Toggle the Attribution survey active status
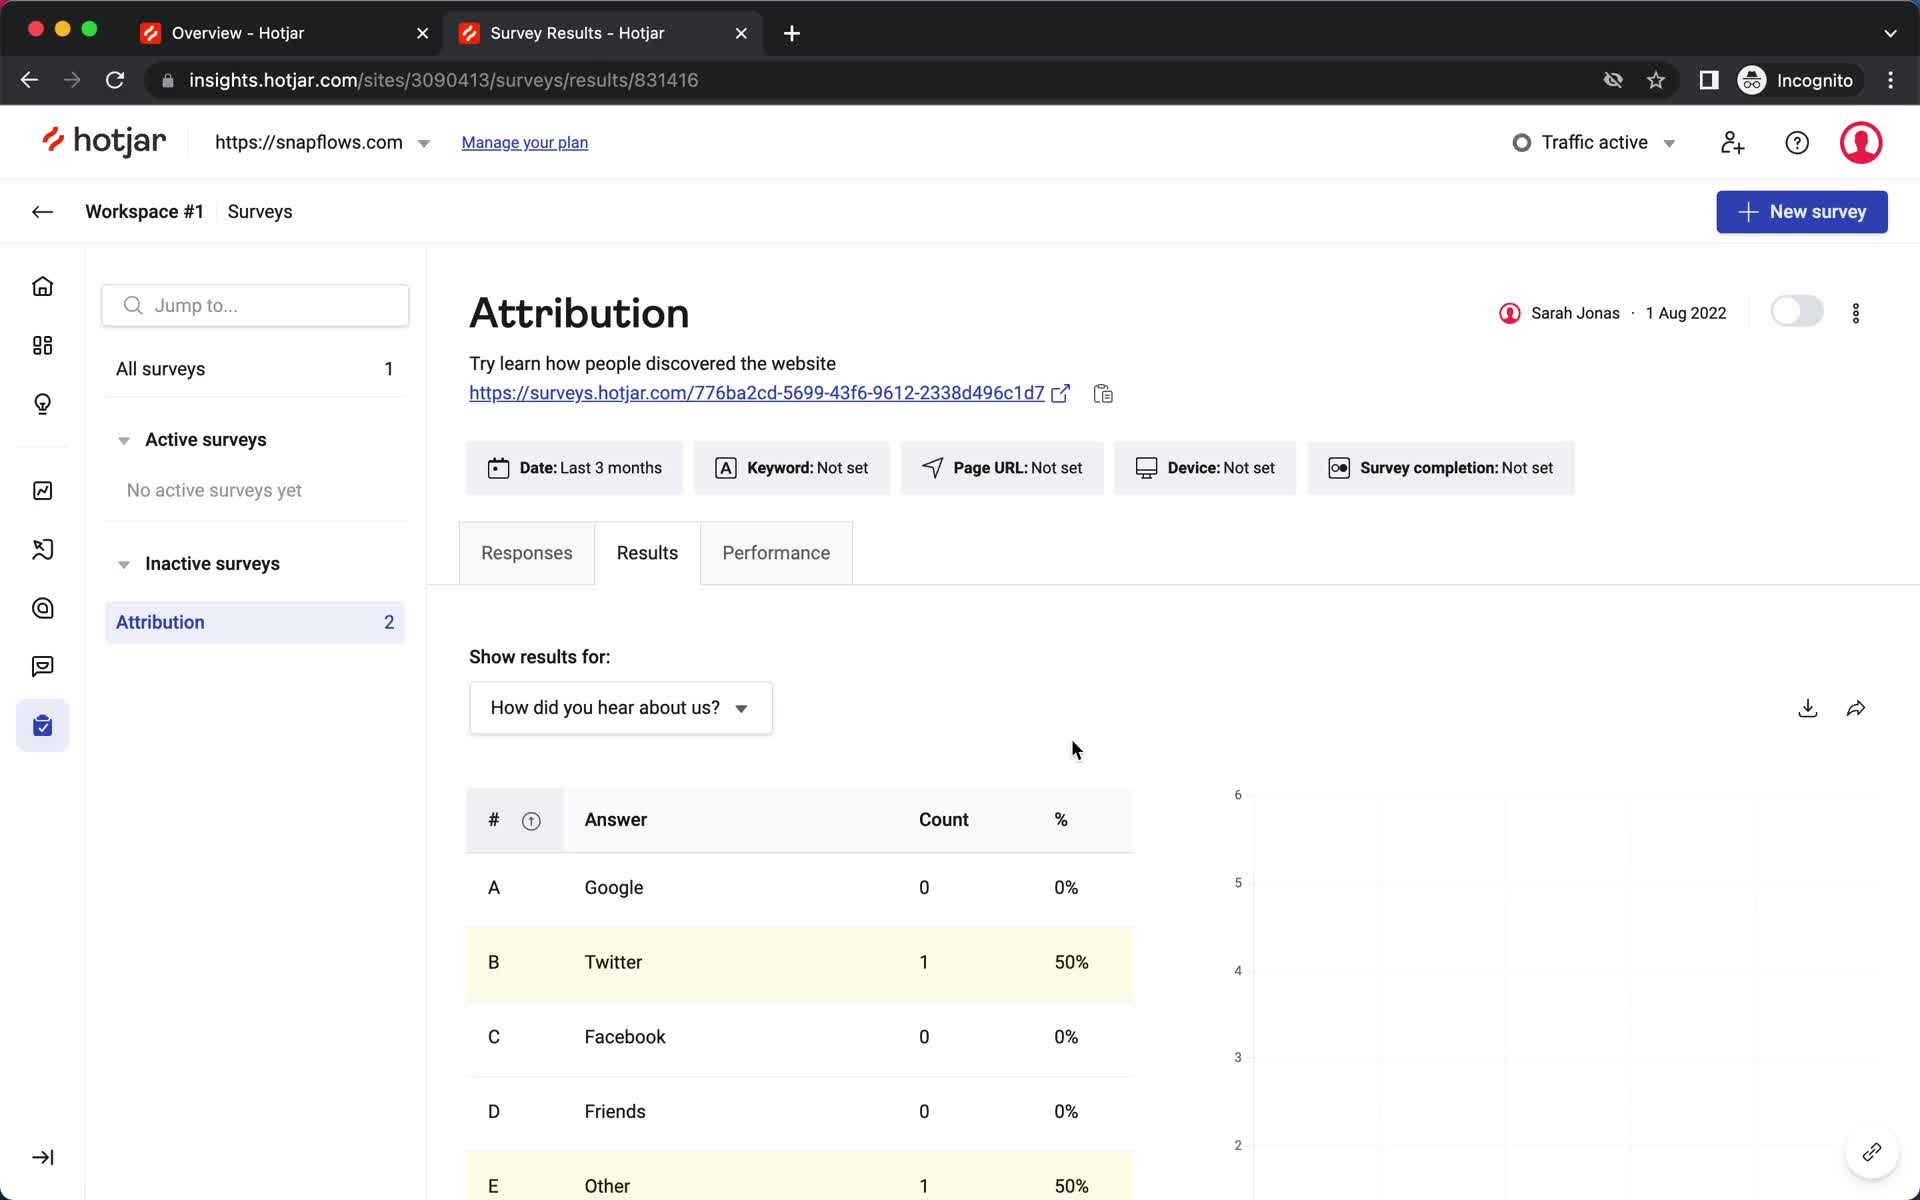Screen dimensions: 1920x1200 coord(1796,312)
